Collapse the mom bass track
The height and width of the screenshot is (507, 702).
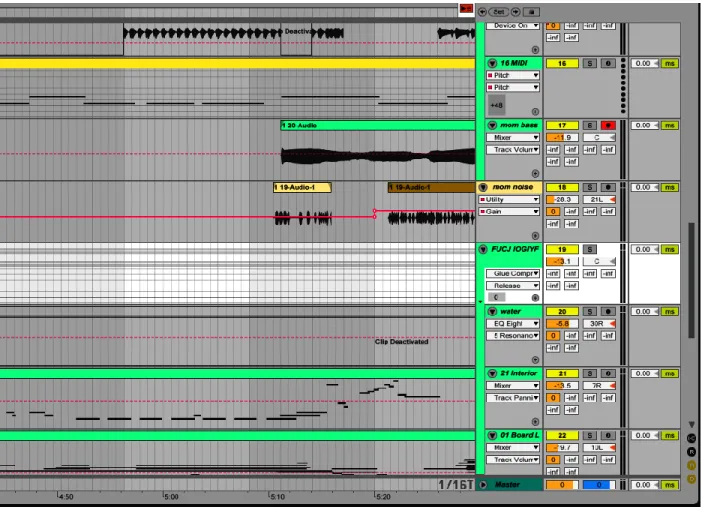pyautogui.click(x=492, y=125)
